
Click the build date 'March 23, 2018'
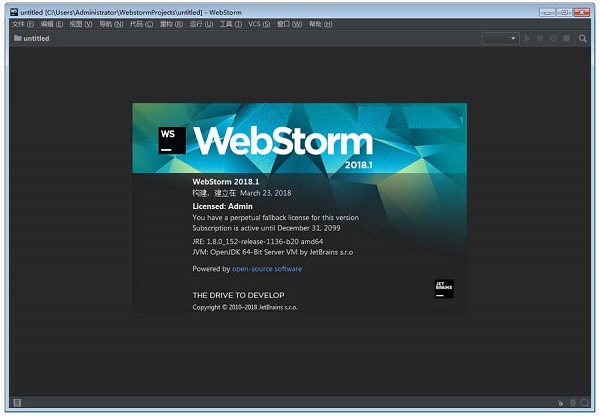(x=266, y=193)
